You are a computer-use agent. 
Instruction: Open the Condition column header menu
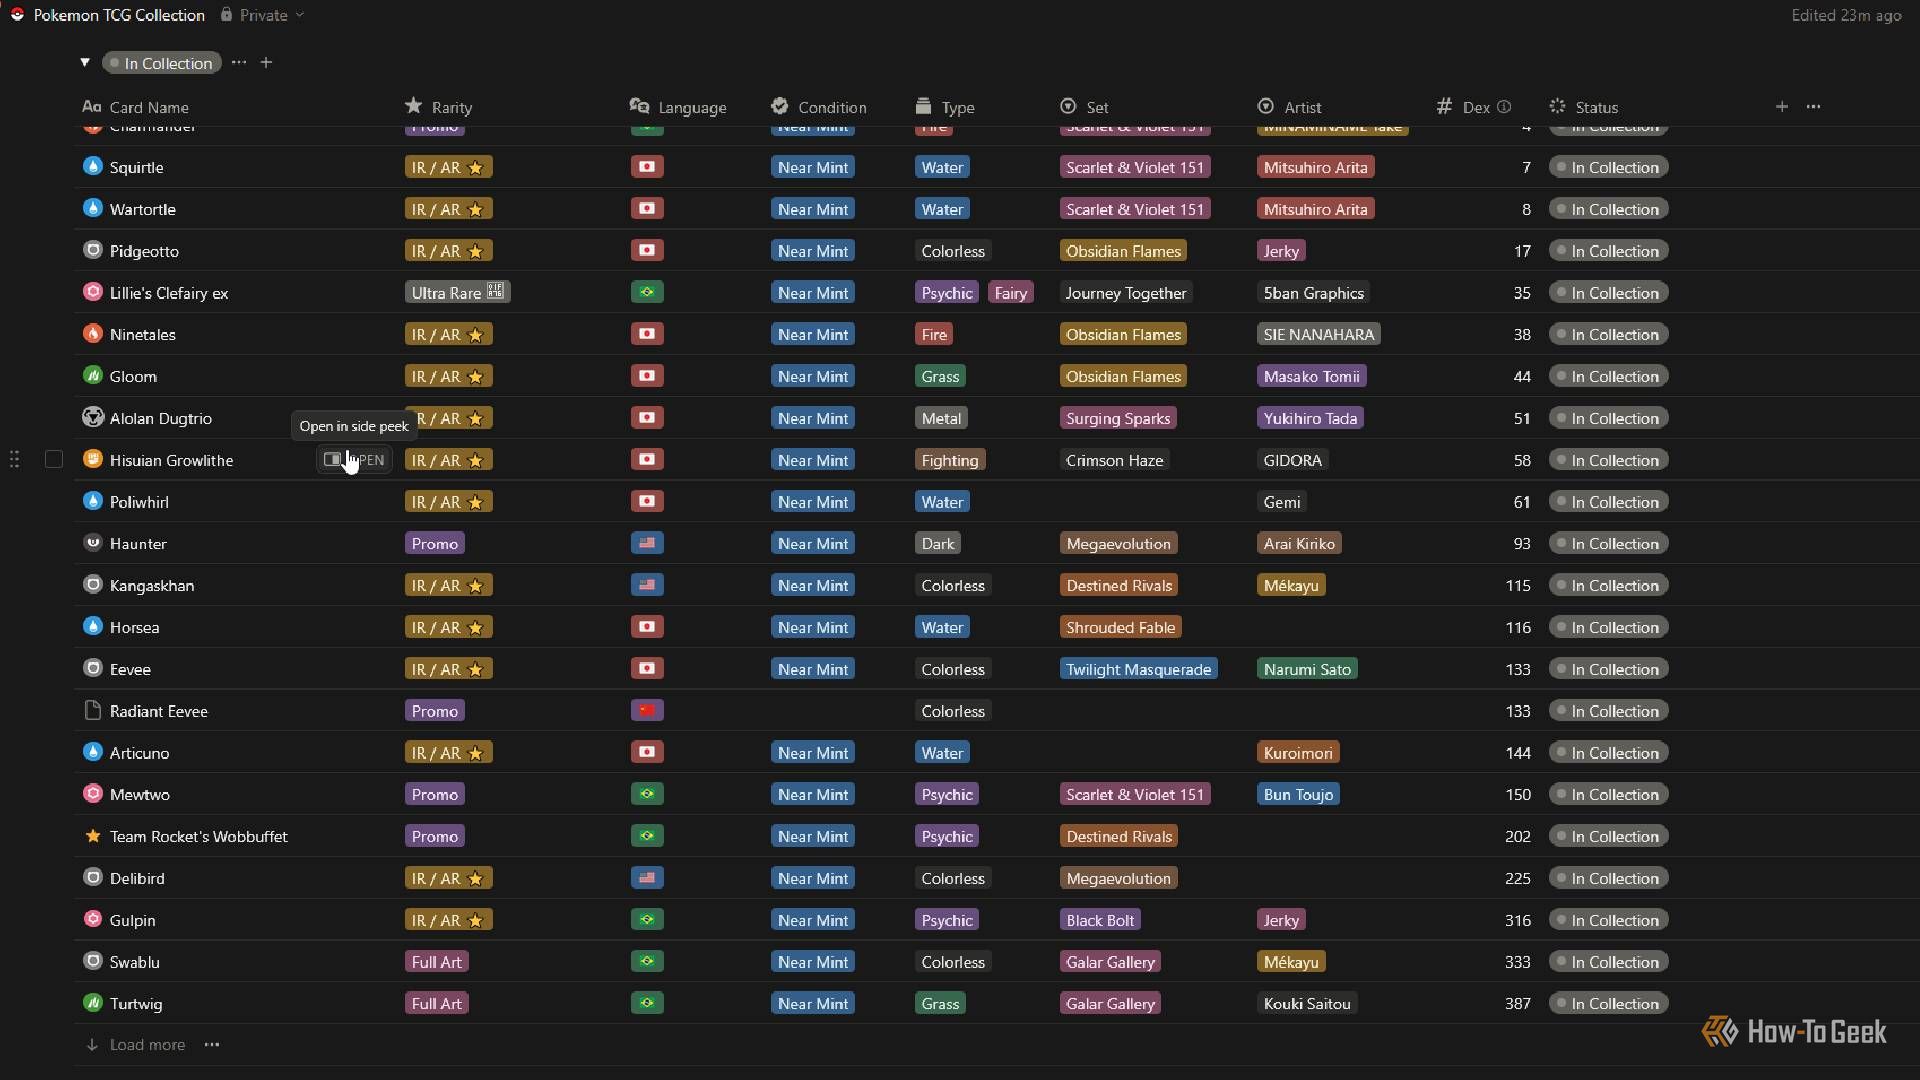coord(819,107)
